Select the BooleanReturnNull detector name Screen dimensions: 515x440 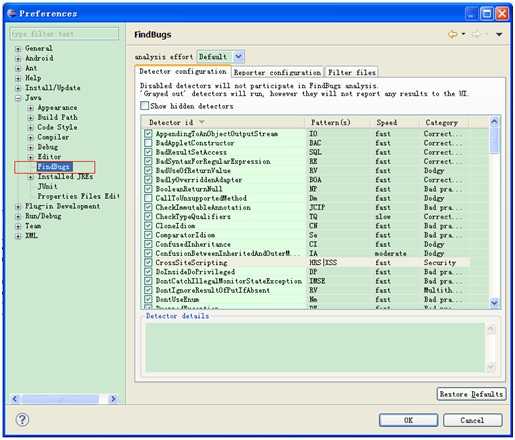tap(189, 189)
